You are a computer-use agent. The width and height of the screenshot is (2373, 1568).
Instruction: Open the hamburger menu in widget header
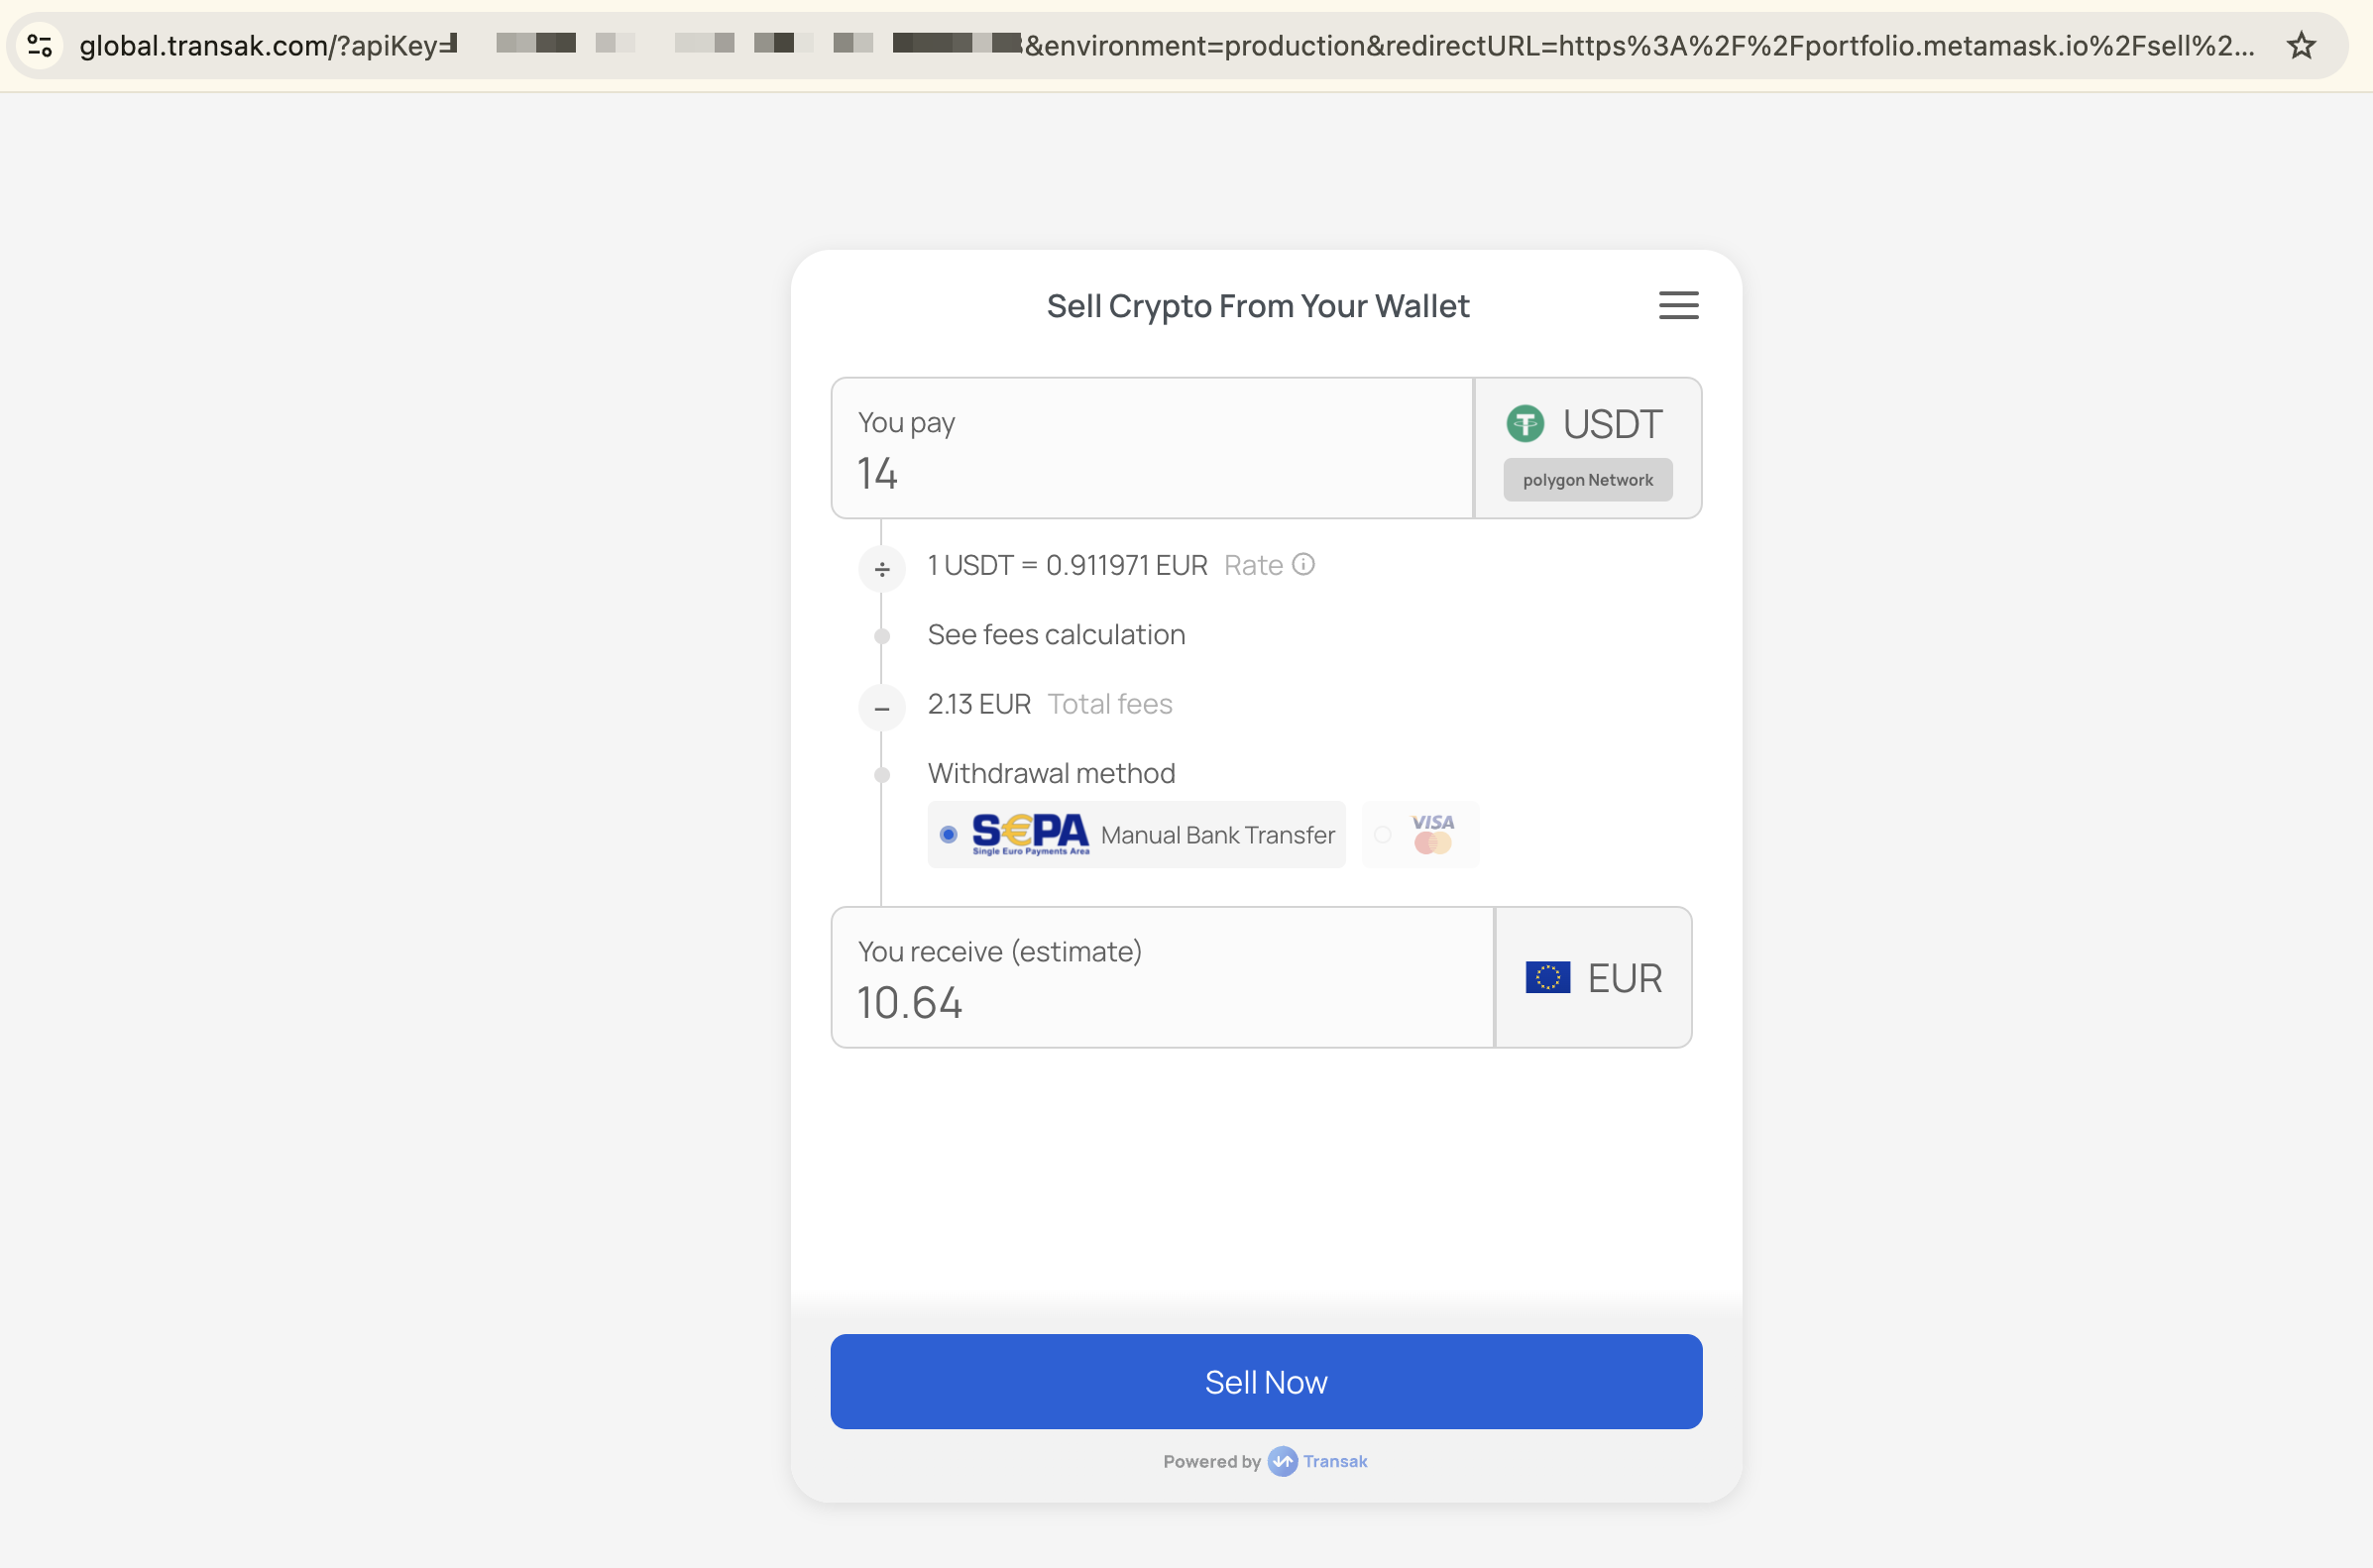[1678, 305]
